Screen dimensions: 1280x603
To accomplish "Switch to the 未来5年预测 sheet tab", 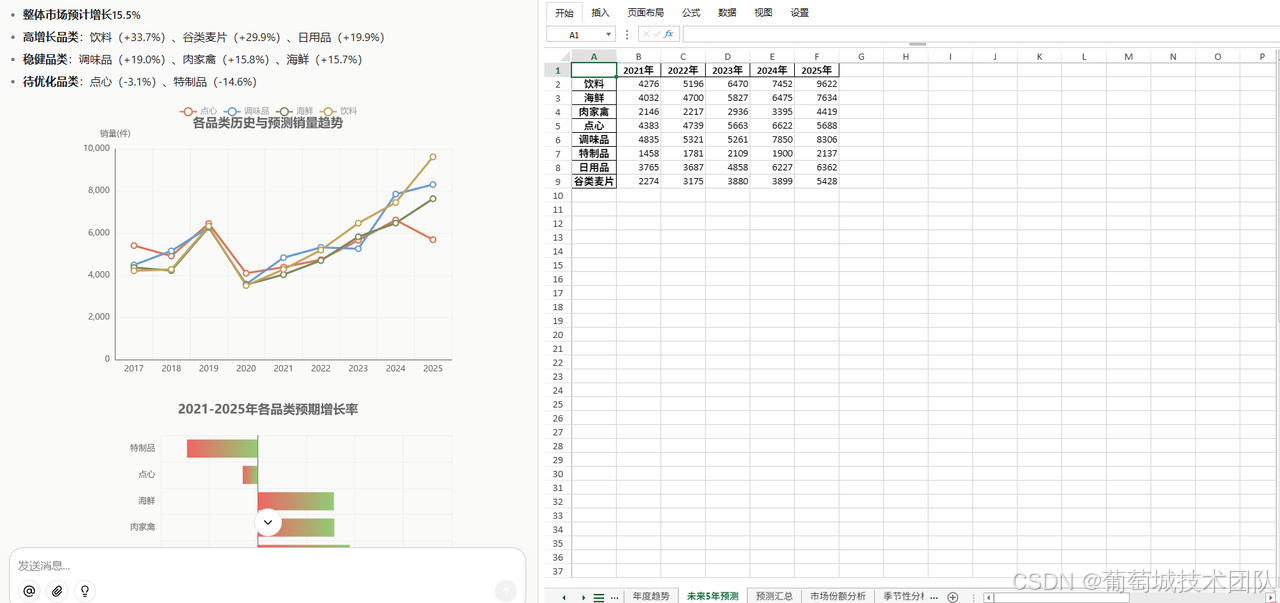I will pos(712,596).
